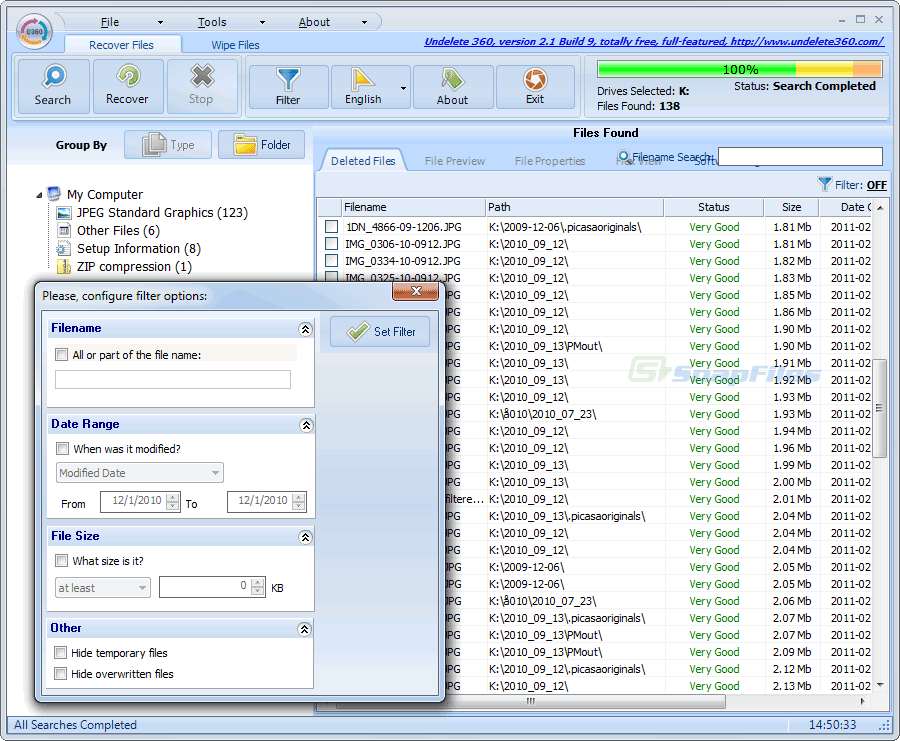Group results by Type

(168, 145)
